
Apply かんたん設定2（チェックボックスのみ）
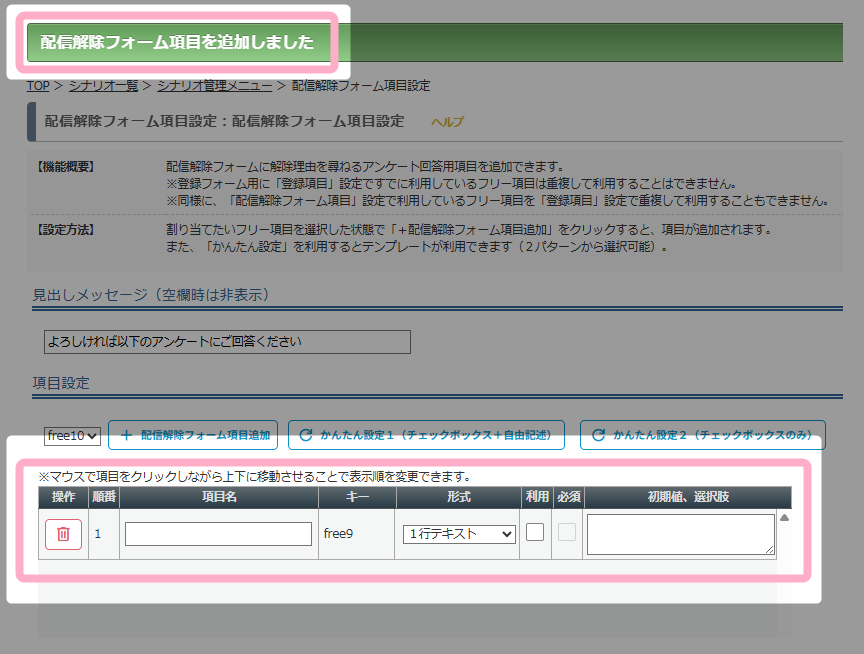[703, 435]
